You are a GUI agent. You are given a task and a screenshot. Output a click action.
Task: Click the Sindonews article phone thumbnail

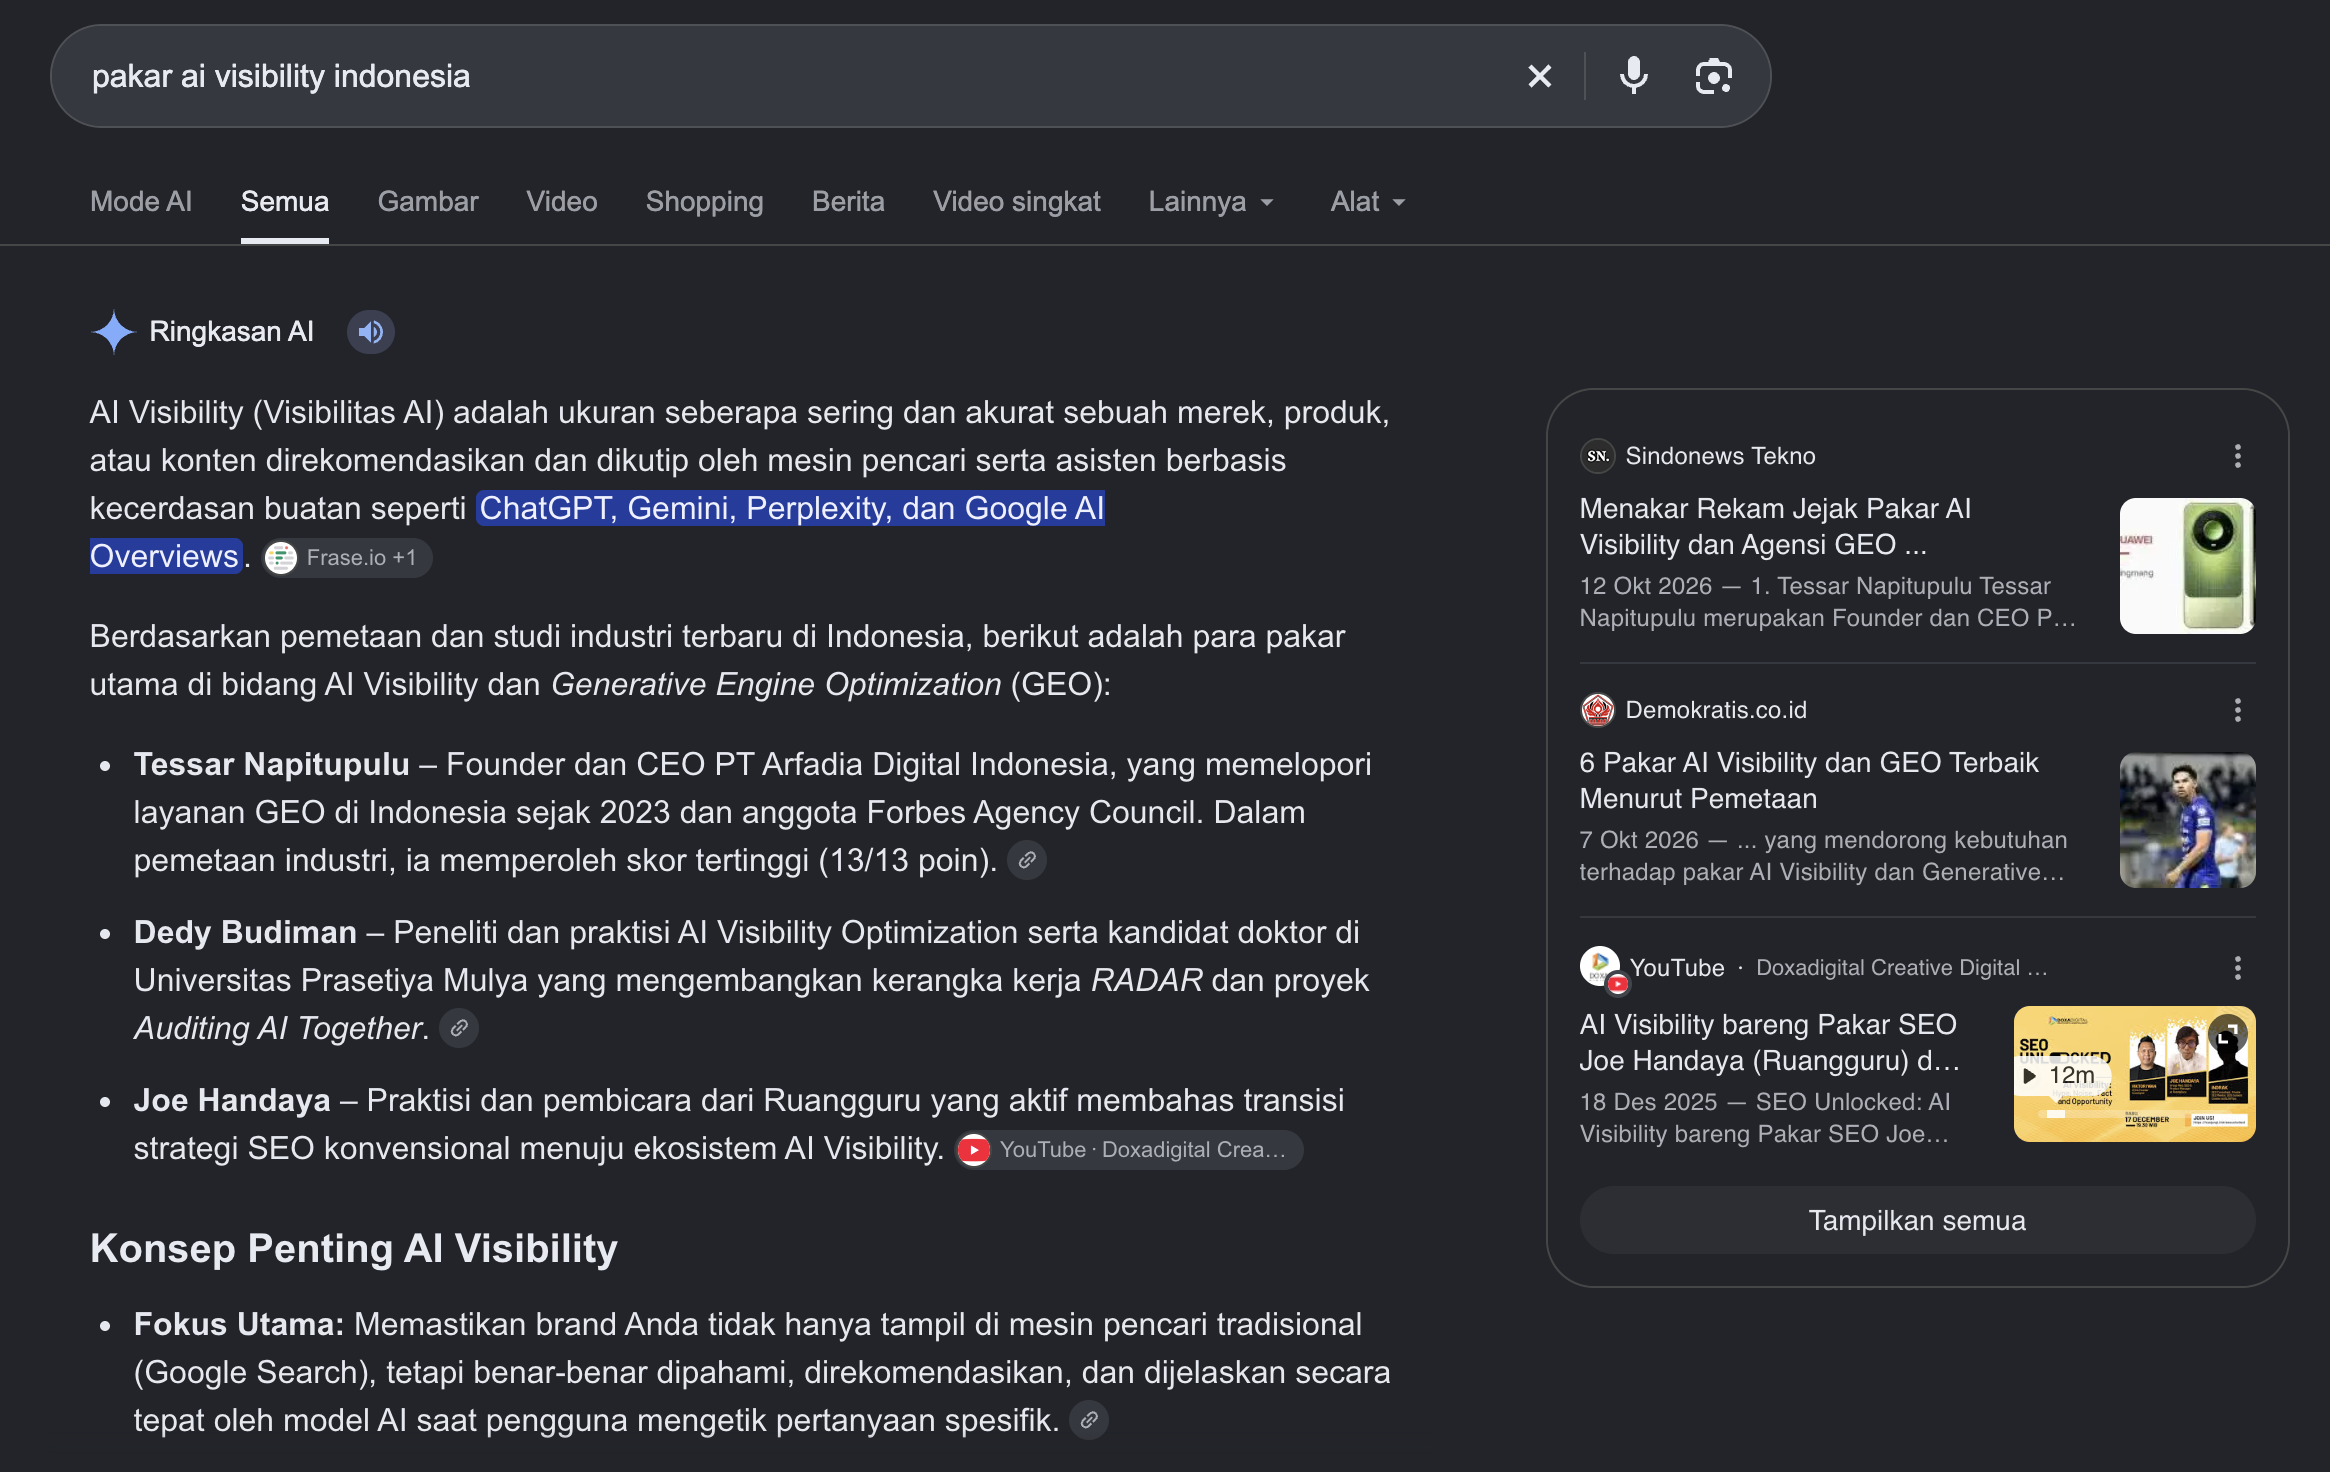point(2187,566)
